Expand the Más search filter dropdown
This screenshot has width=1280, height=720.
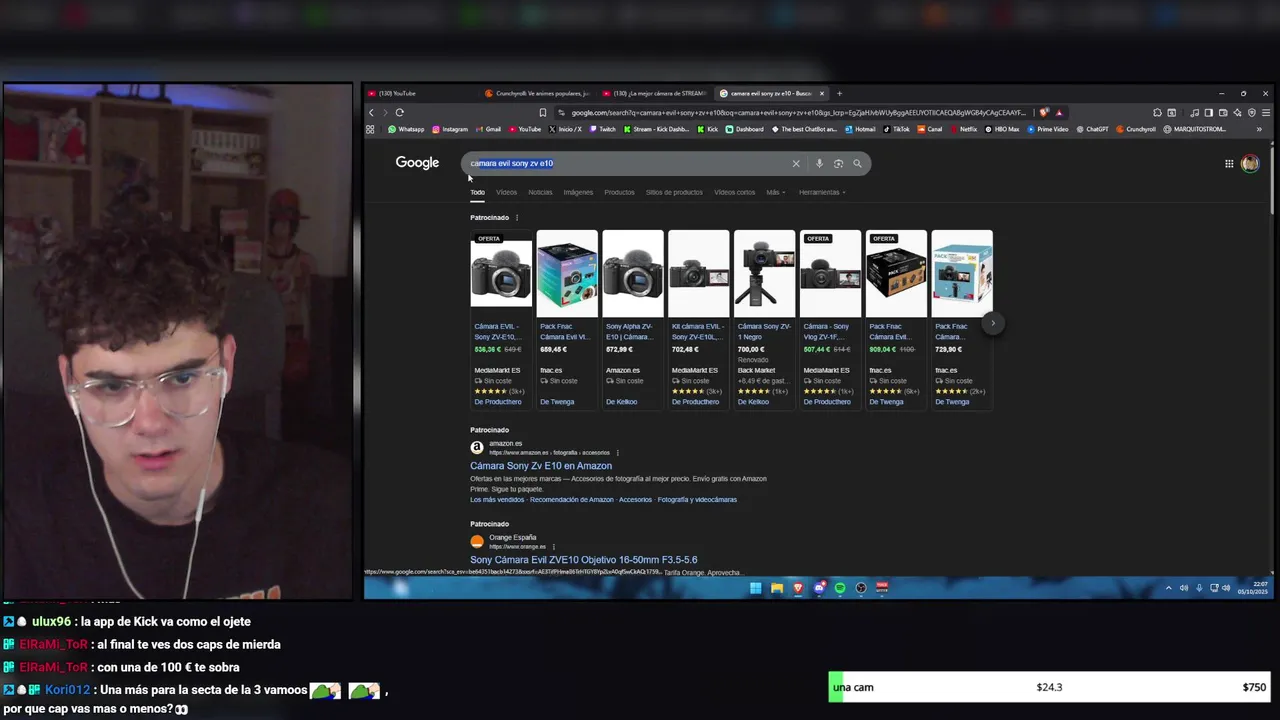[x=776, y=192]
